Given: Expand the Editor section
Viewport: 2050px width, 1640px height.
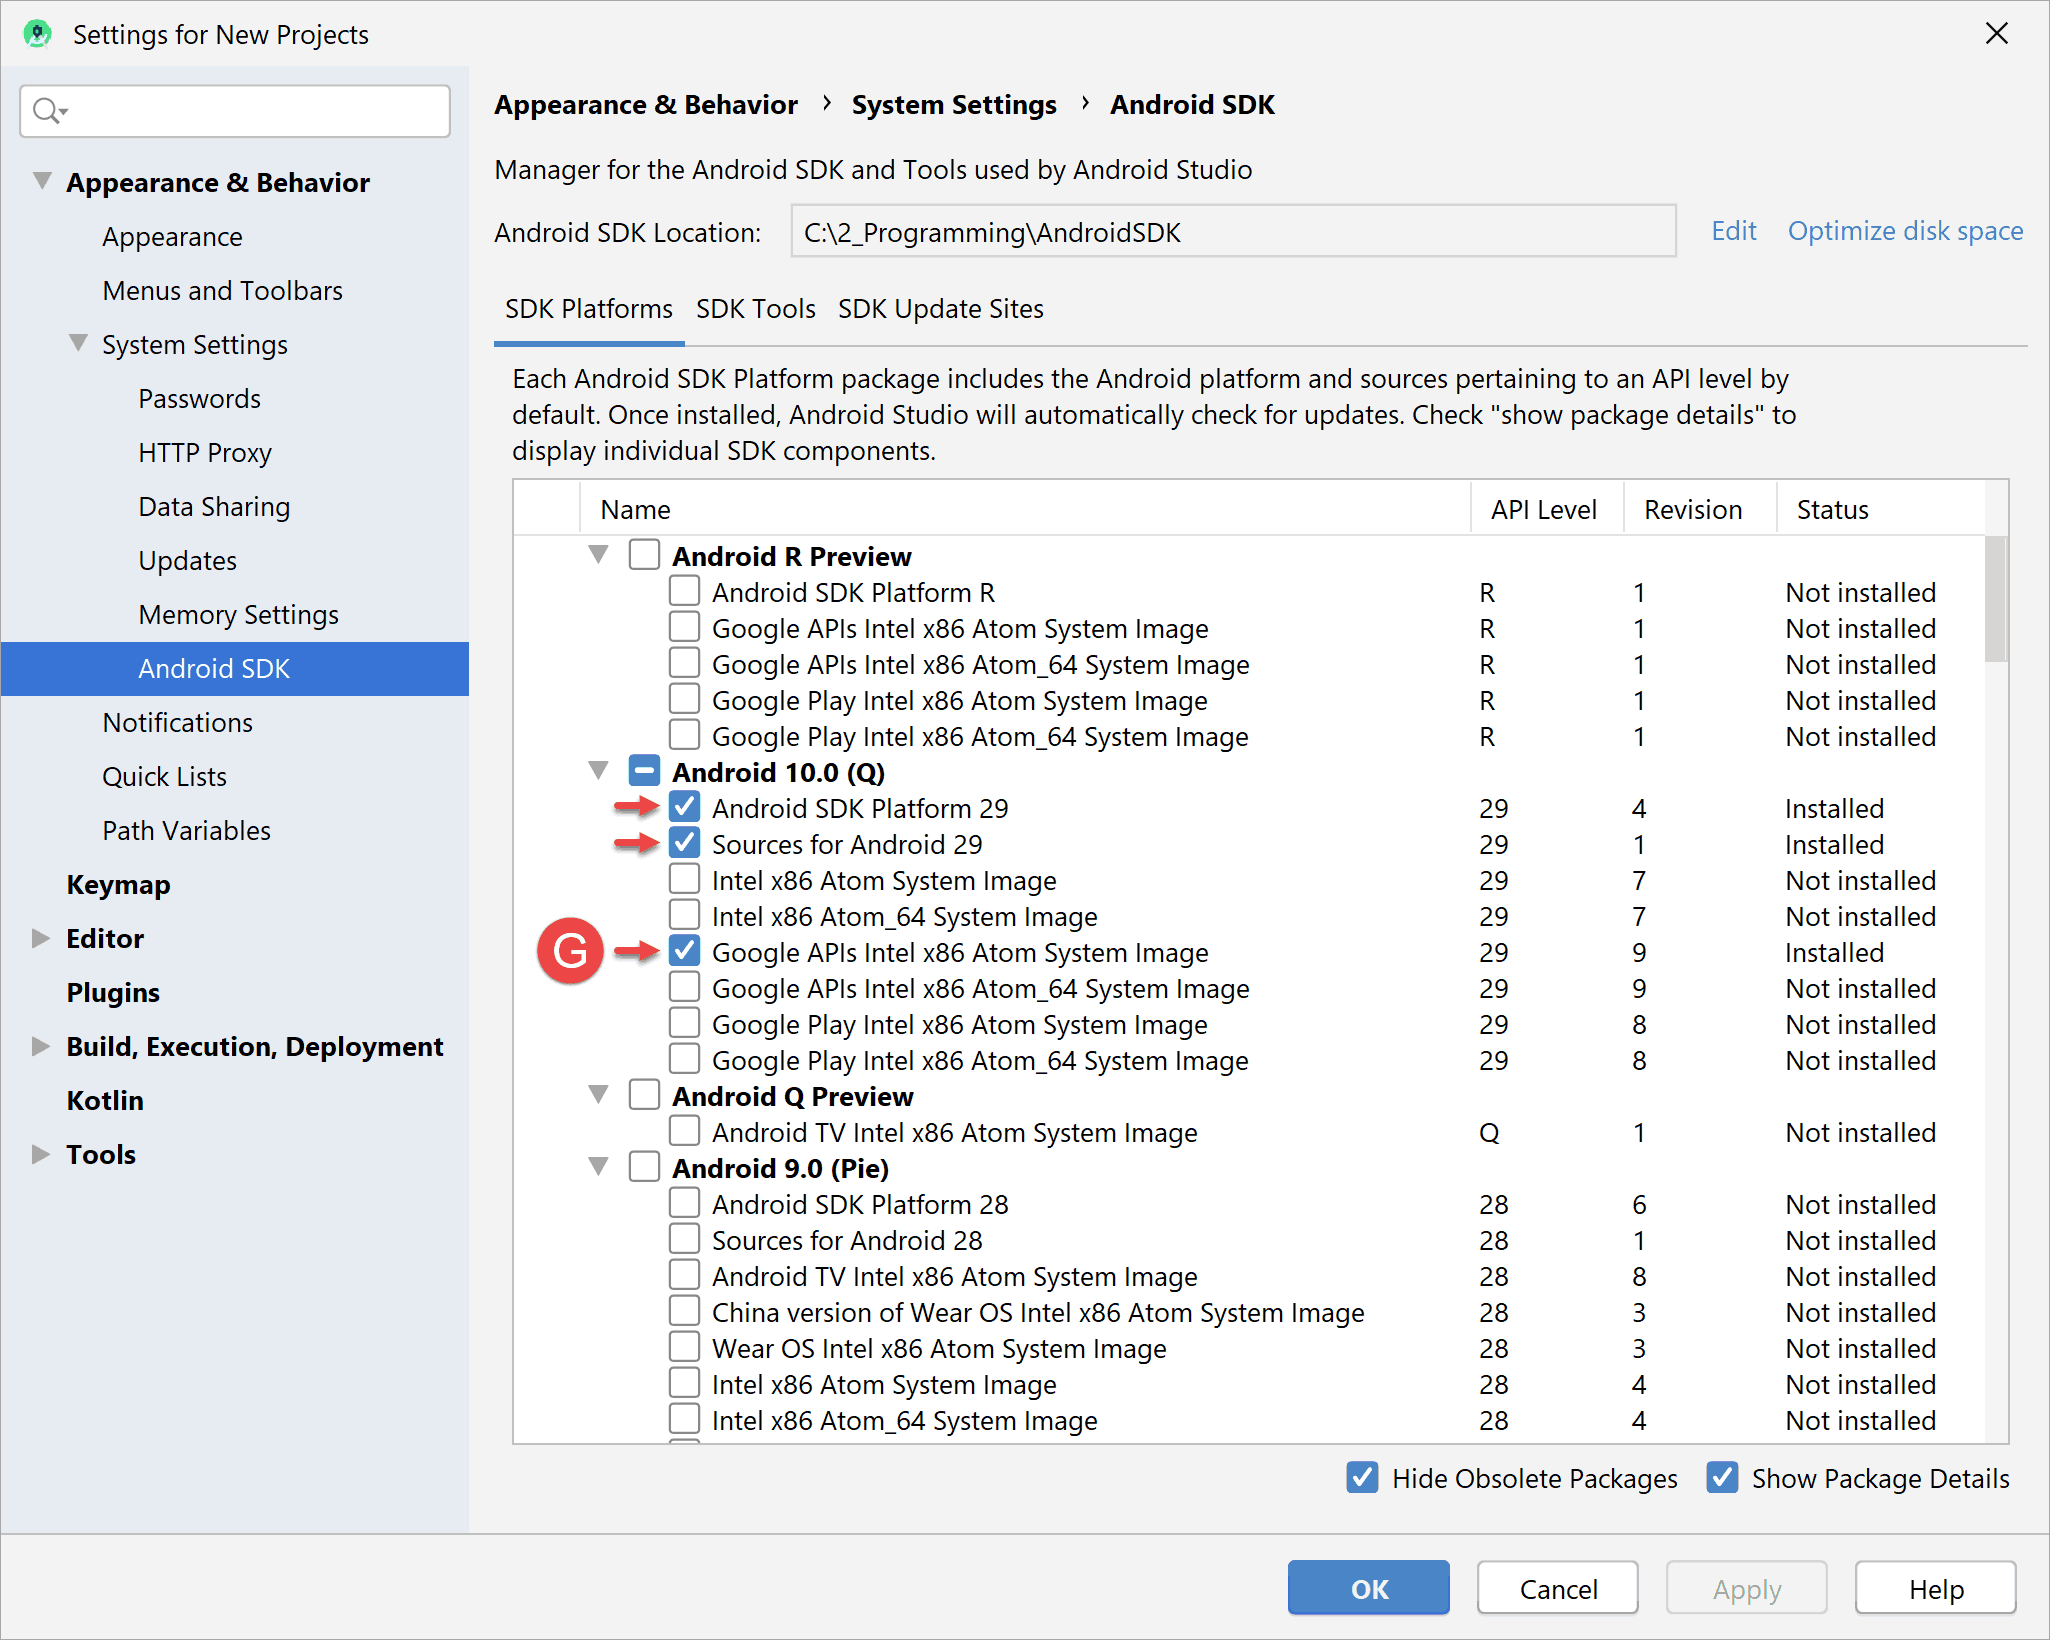Looking at the screenshot, I should 41,938.
